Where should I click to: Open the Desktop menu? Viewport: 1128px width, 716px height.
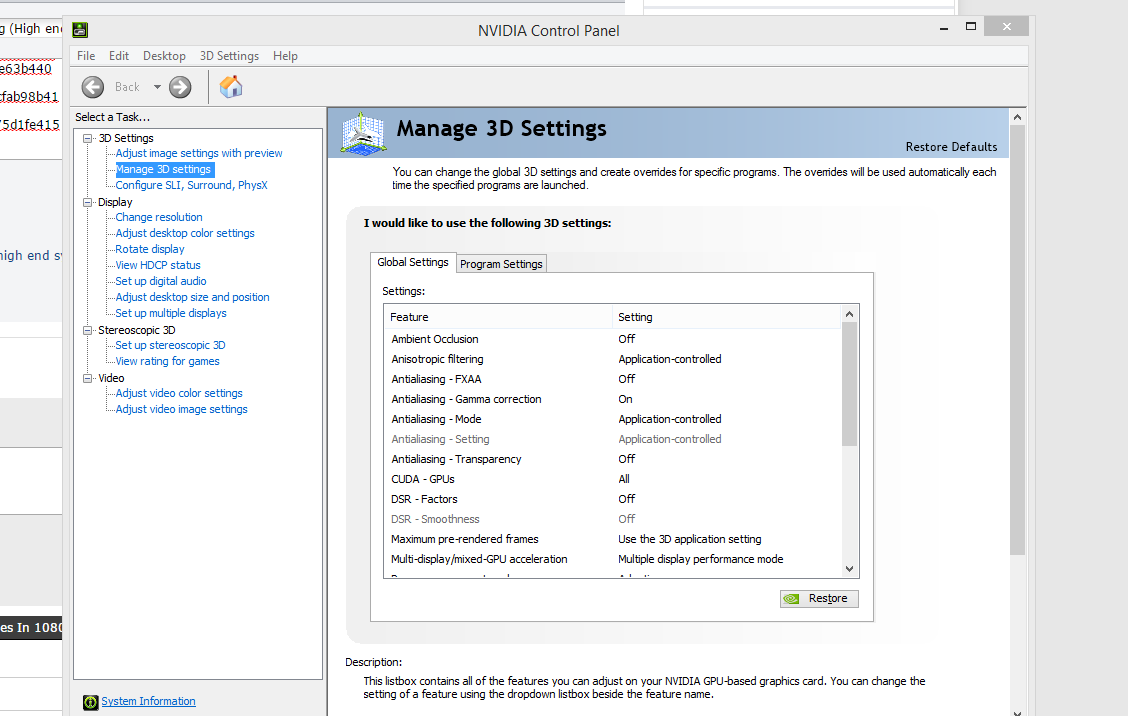(164, 55)
